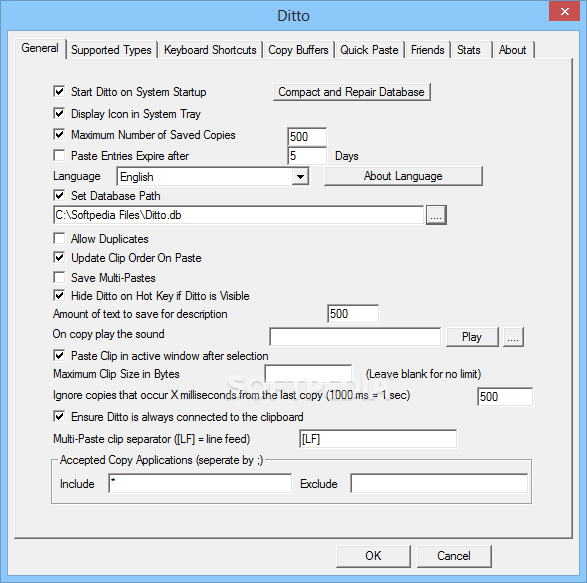Toggle Paste Clip in active window checkbox
587x583 pixels.
pos(59,355)
